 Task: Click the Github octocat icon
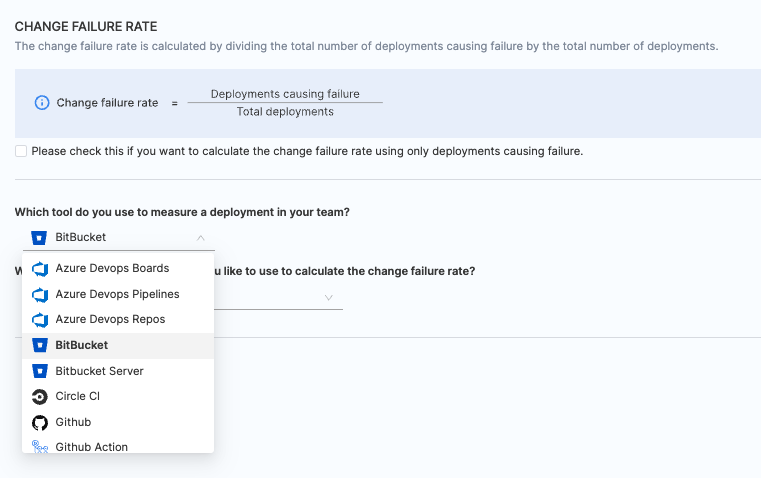pyautogui.click(x=40, y=422)
